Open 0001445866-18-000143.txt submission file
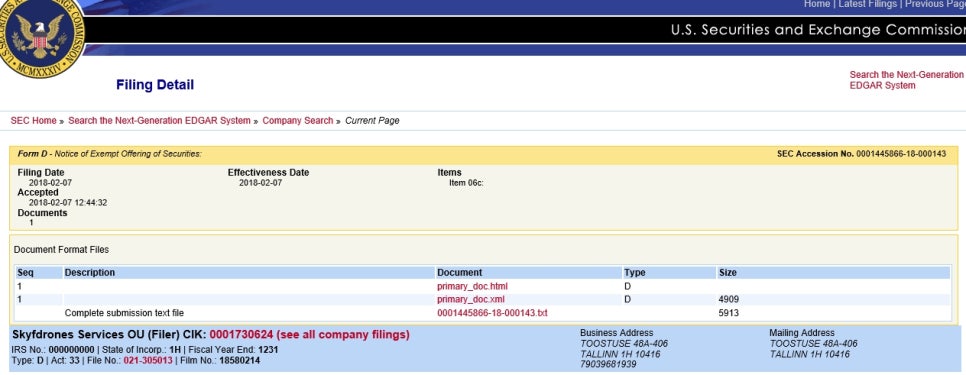This screenshot has height=375, width=966. pyautogui.click(x=492, y=313)
